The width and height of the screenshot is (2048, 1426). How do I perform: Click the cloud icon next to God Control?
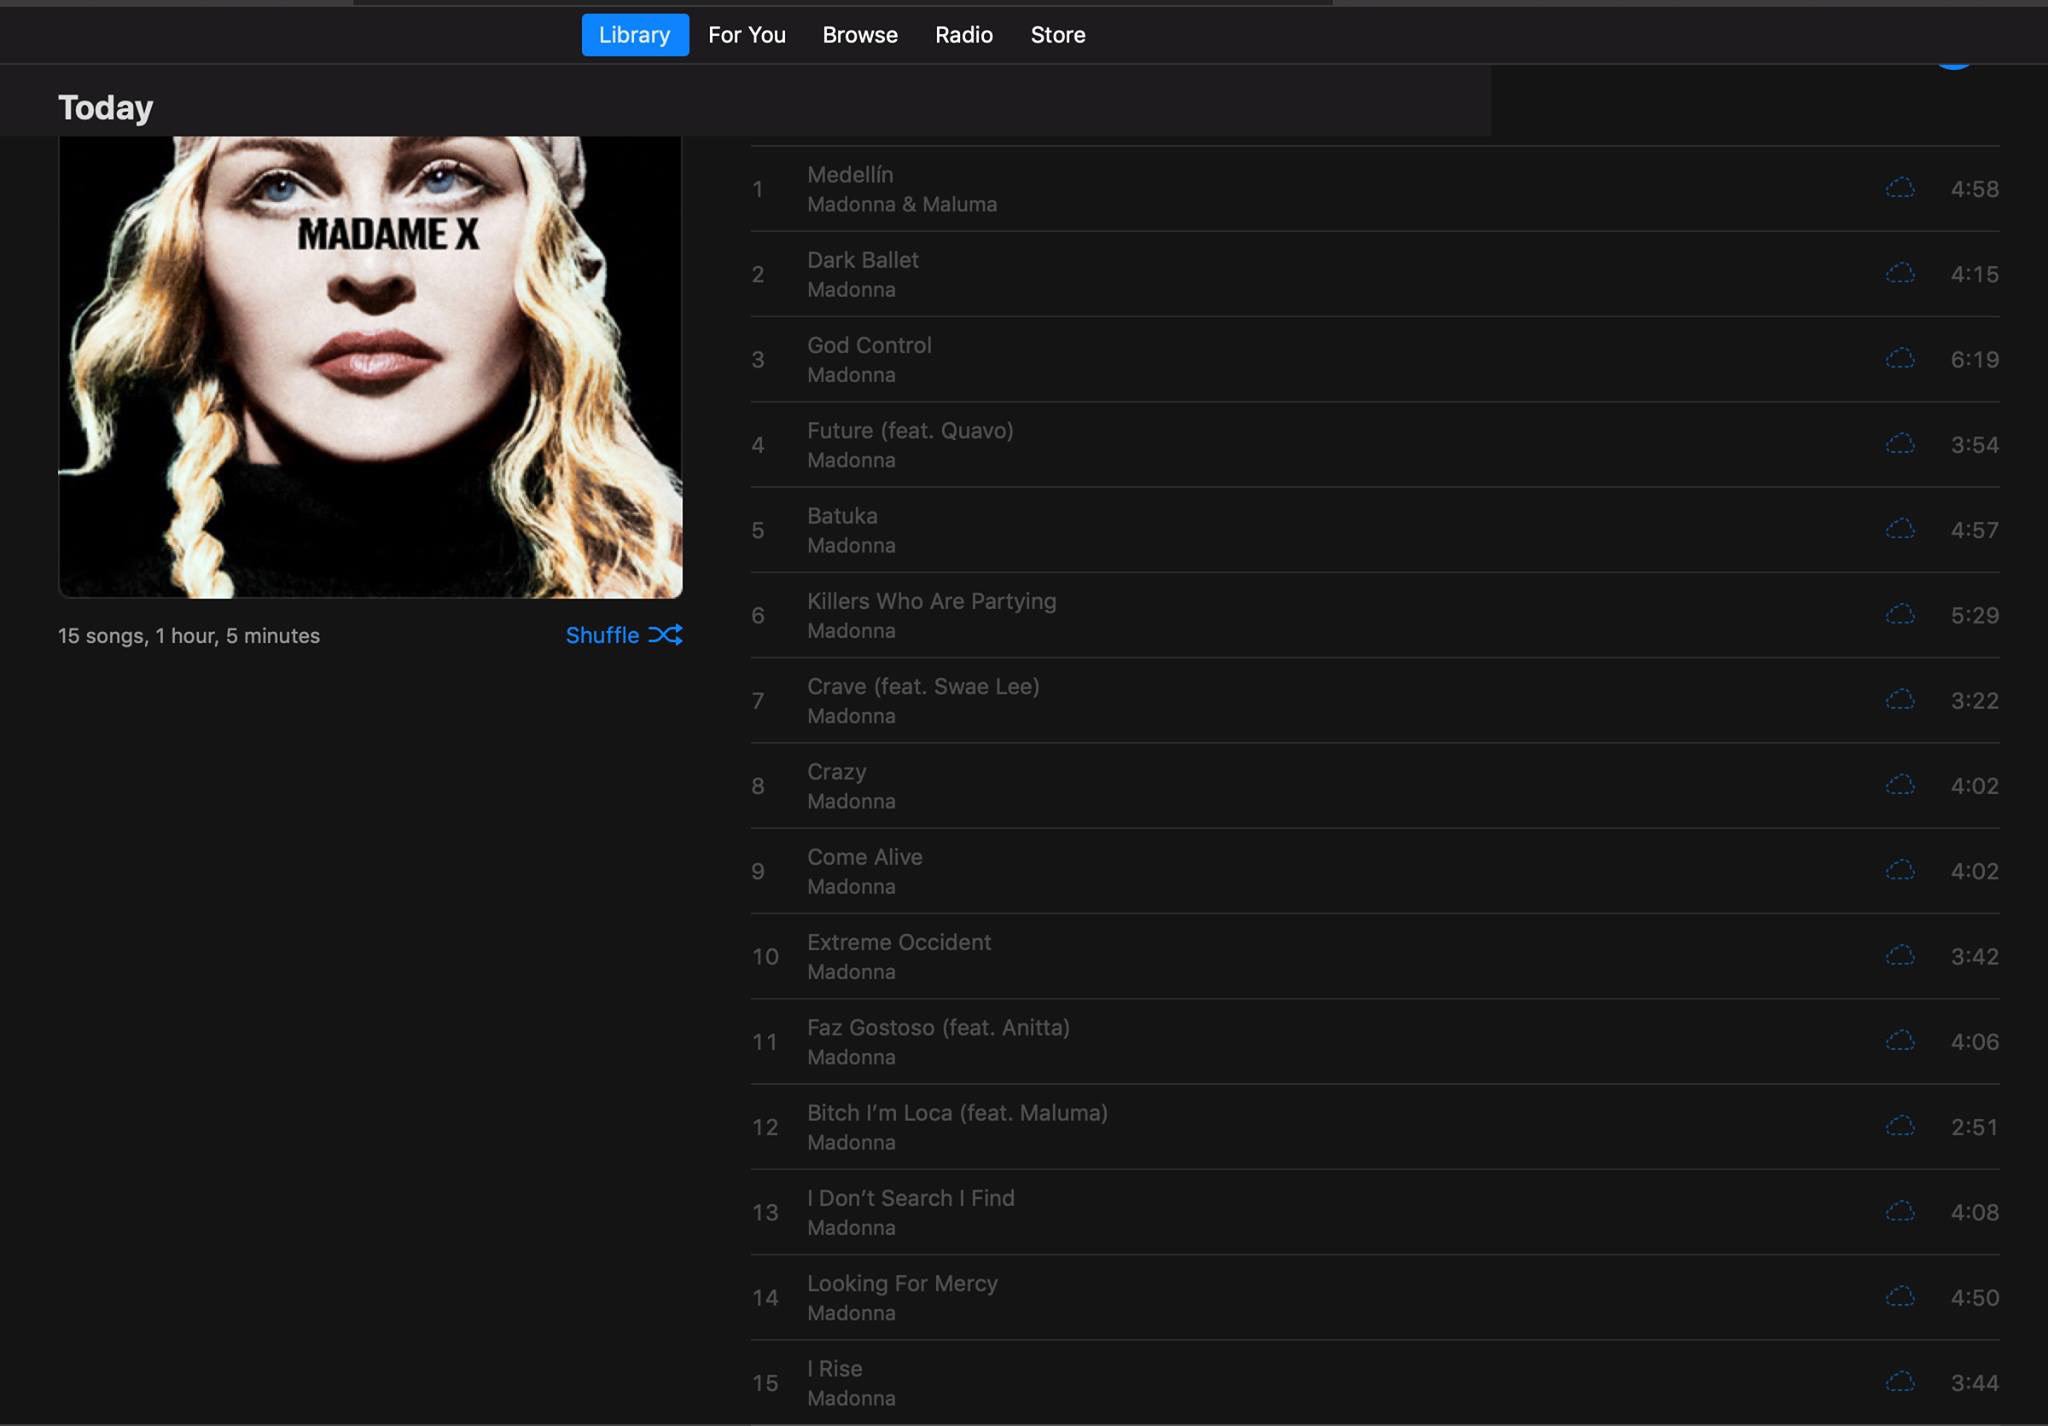tap(1900, 358)
